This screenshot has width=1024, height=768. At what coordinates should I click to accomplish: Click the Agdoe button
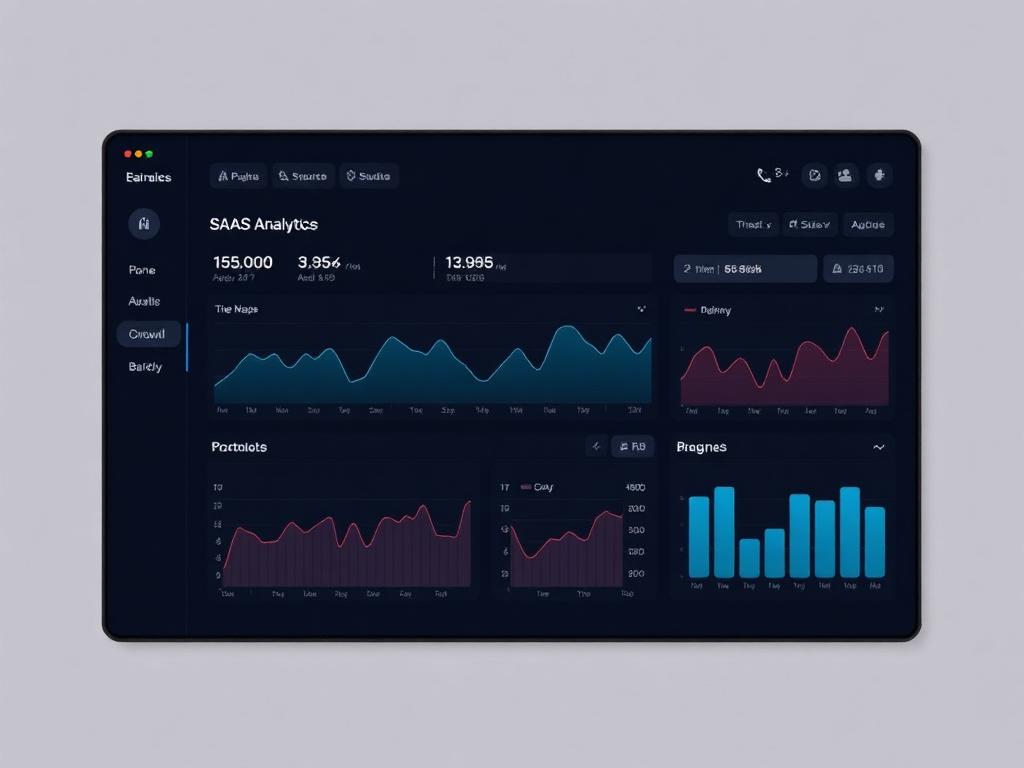click(x=868, y=225)
